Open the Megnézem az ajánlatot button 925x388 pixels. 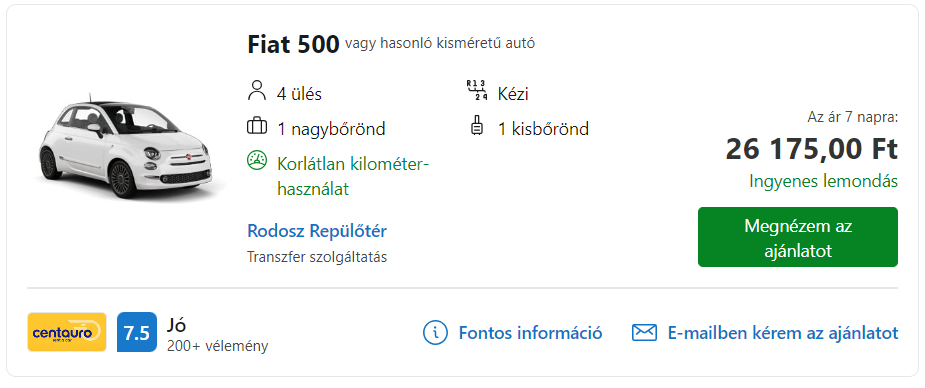coord(798,237)
